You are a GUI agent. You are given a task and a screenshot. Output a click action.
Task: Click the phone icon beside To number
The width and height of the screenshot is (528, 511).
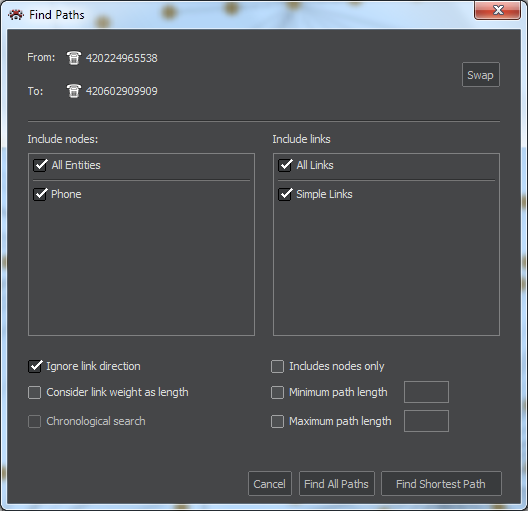[73, 91]
